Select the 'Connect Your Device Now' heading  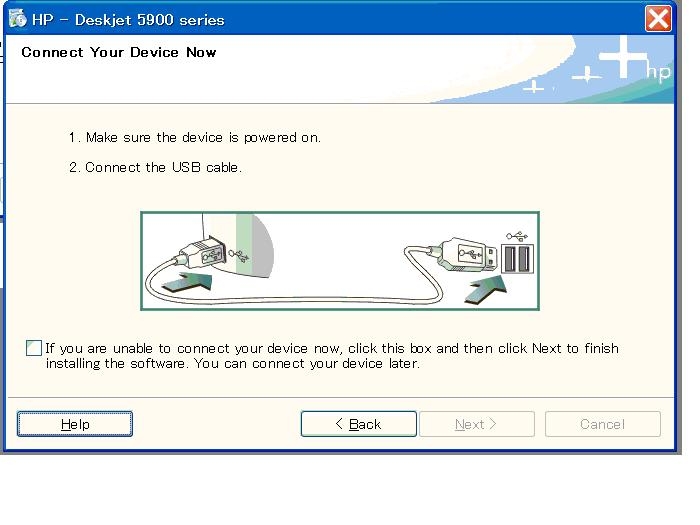119,52
